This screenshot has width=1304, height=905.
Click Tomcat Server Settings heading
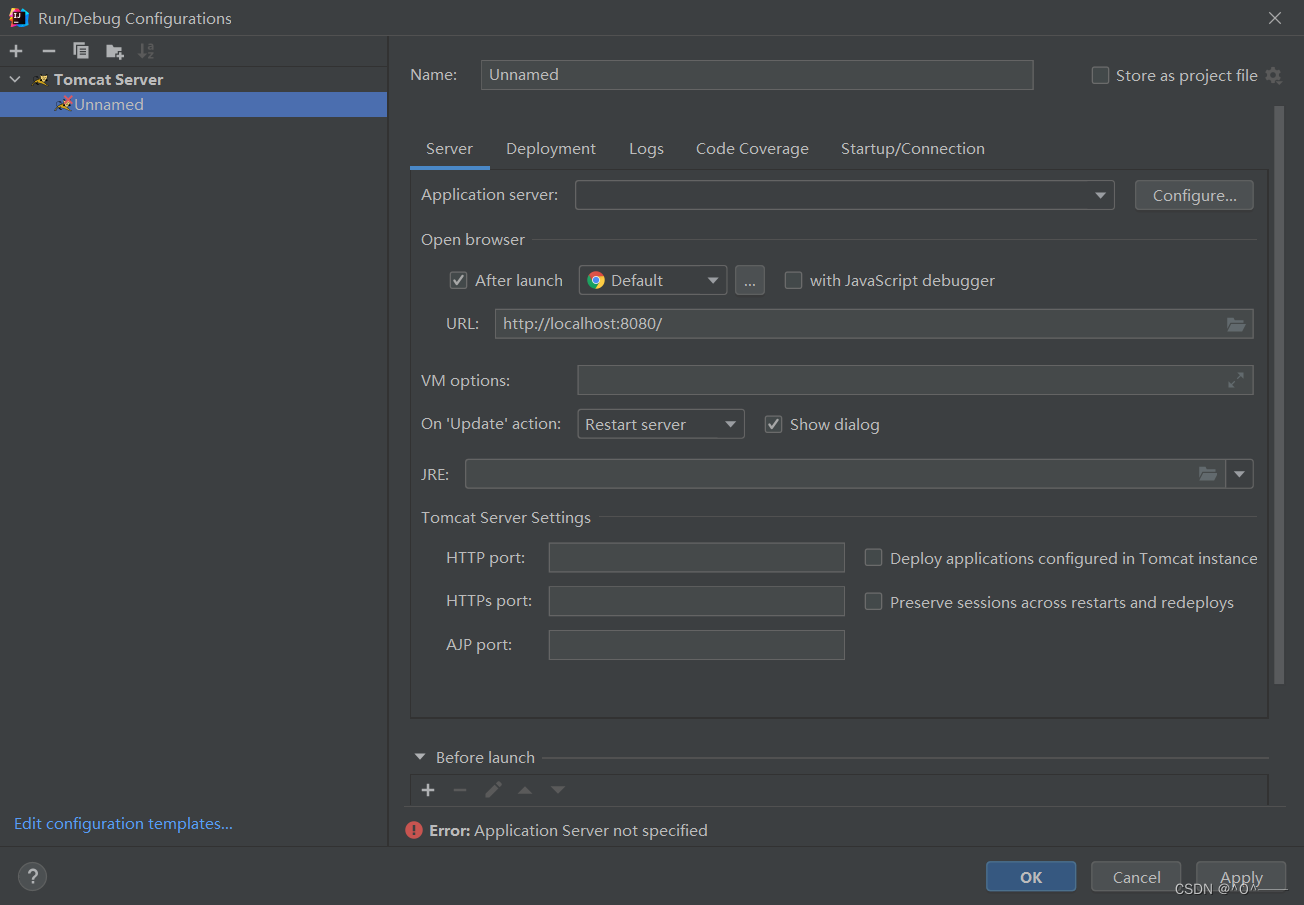click(506, 517)
